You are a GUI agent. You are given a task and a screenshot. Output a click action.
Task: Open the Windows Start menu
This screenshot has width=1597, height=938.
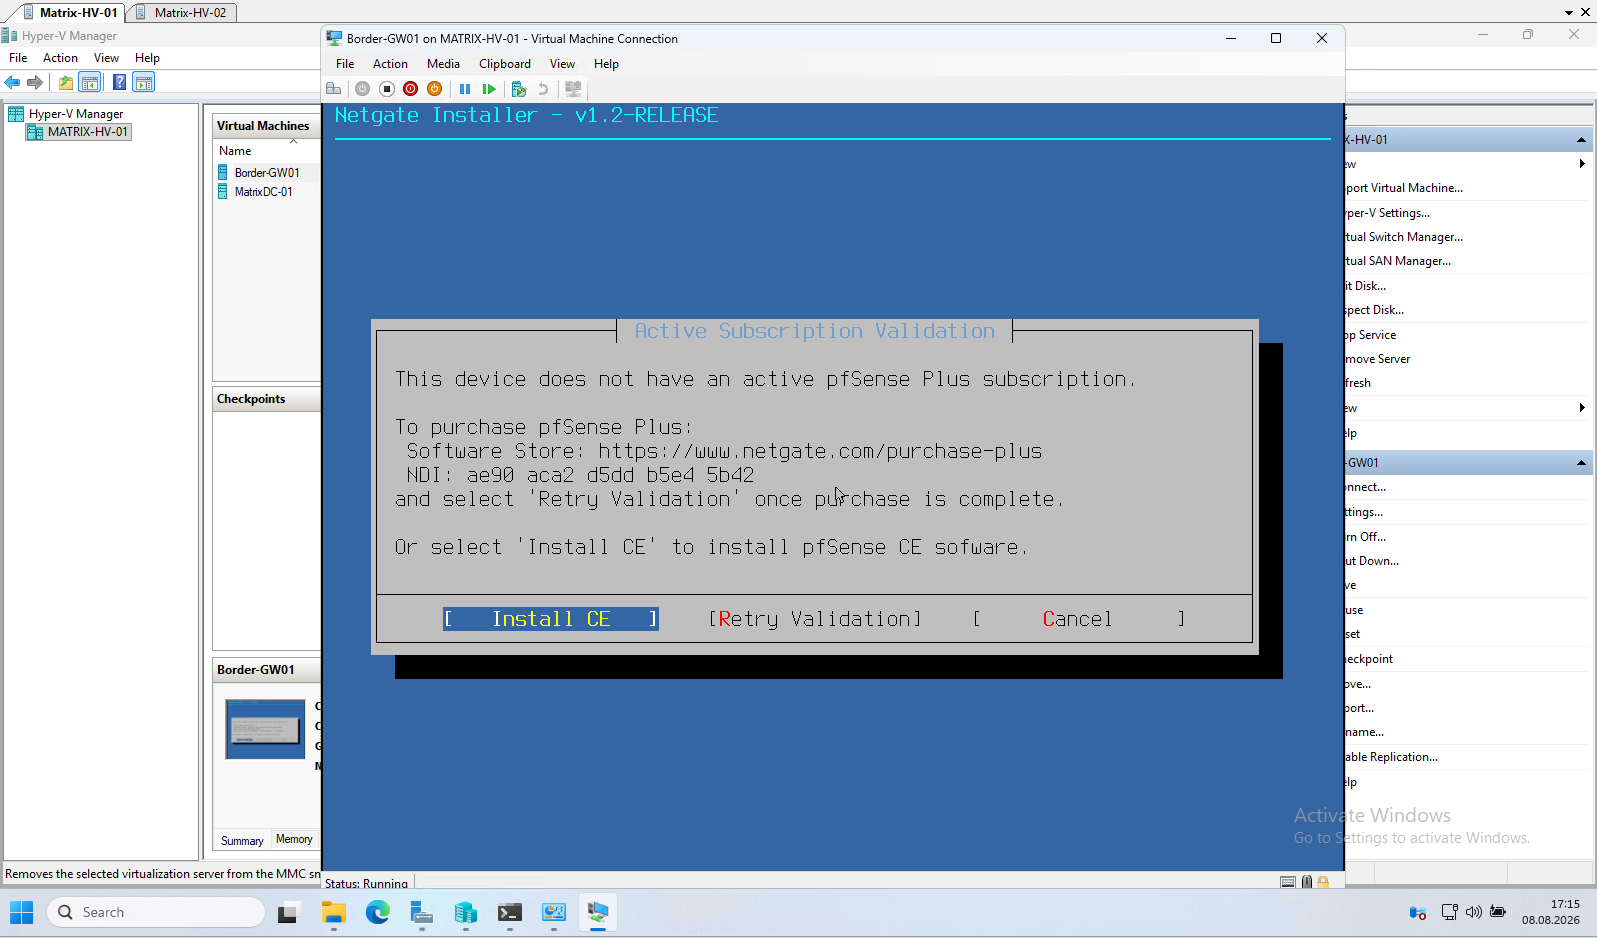[22, 912]
